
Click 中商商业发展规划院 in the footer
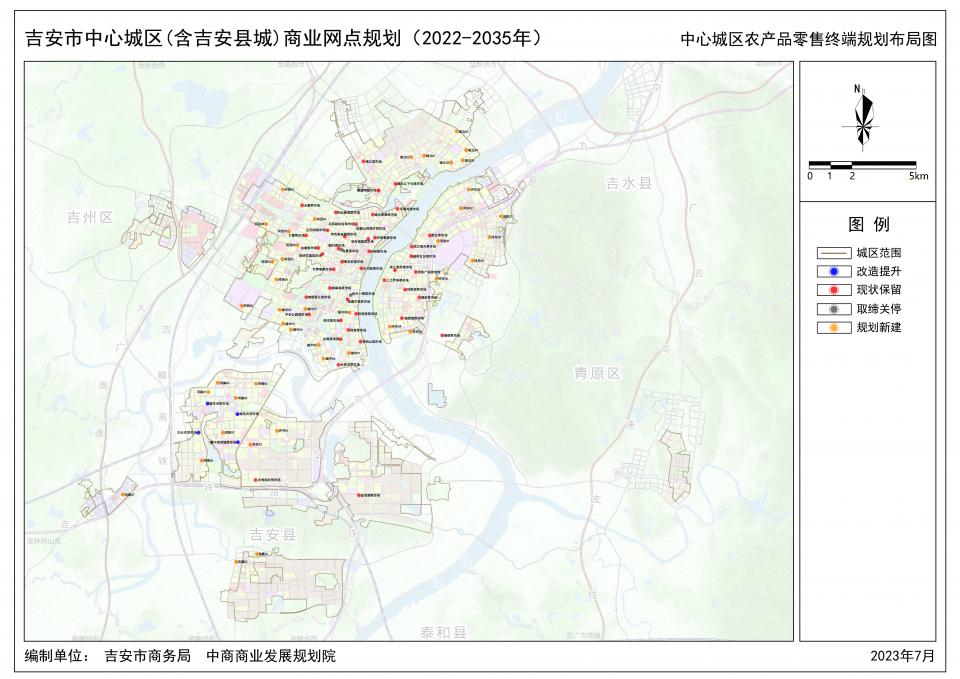271,657
